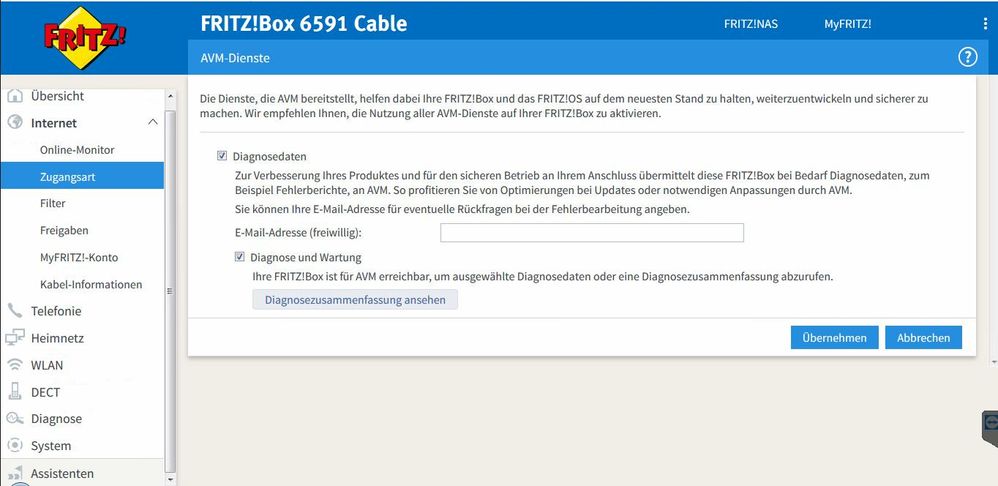
Task: Open MyFRITZ! link in header
Action: (848, 24)
